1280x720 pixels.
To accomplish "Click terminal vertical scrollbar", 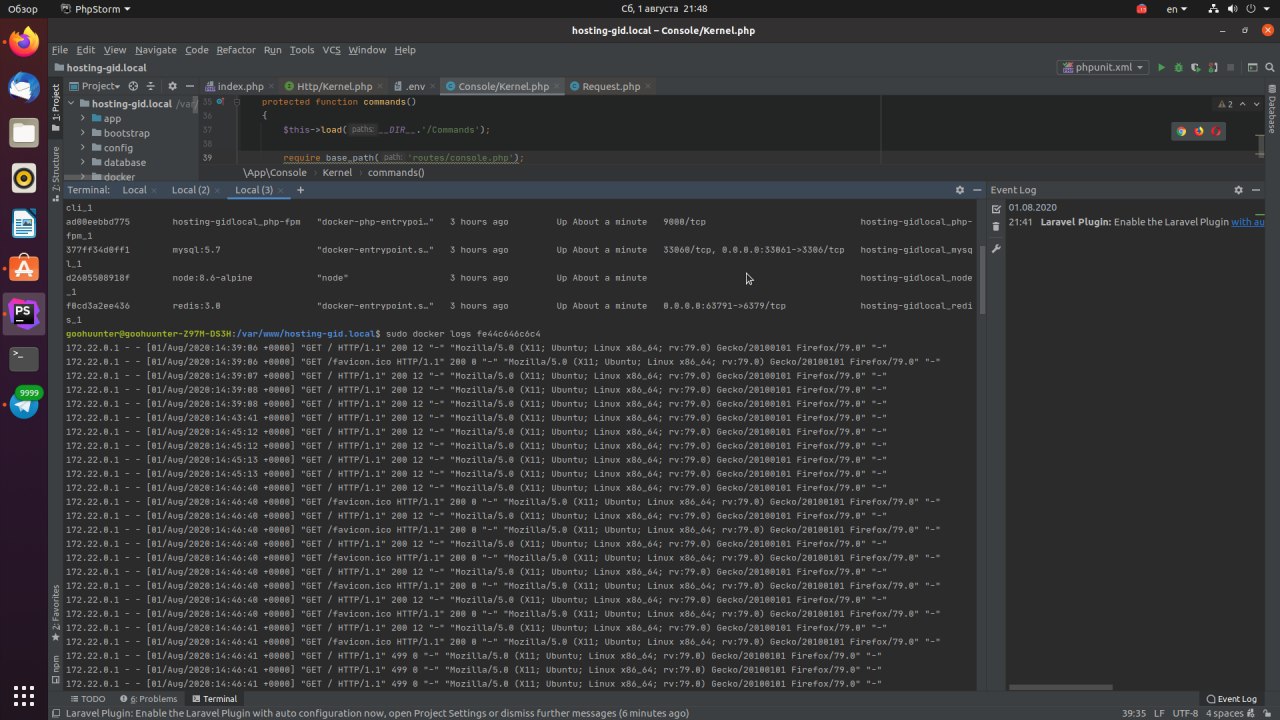I will [982, 280].
